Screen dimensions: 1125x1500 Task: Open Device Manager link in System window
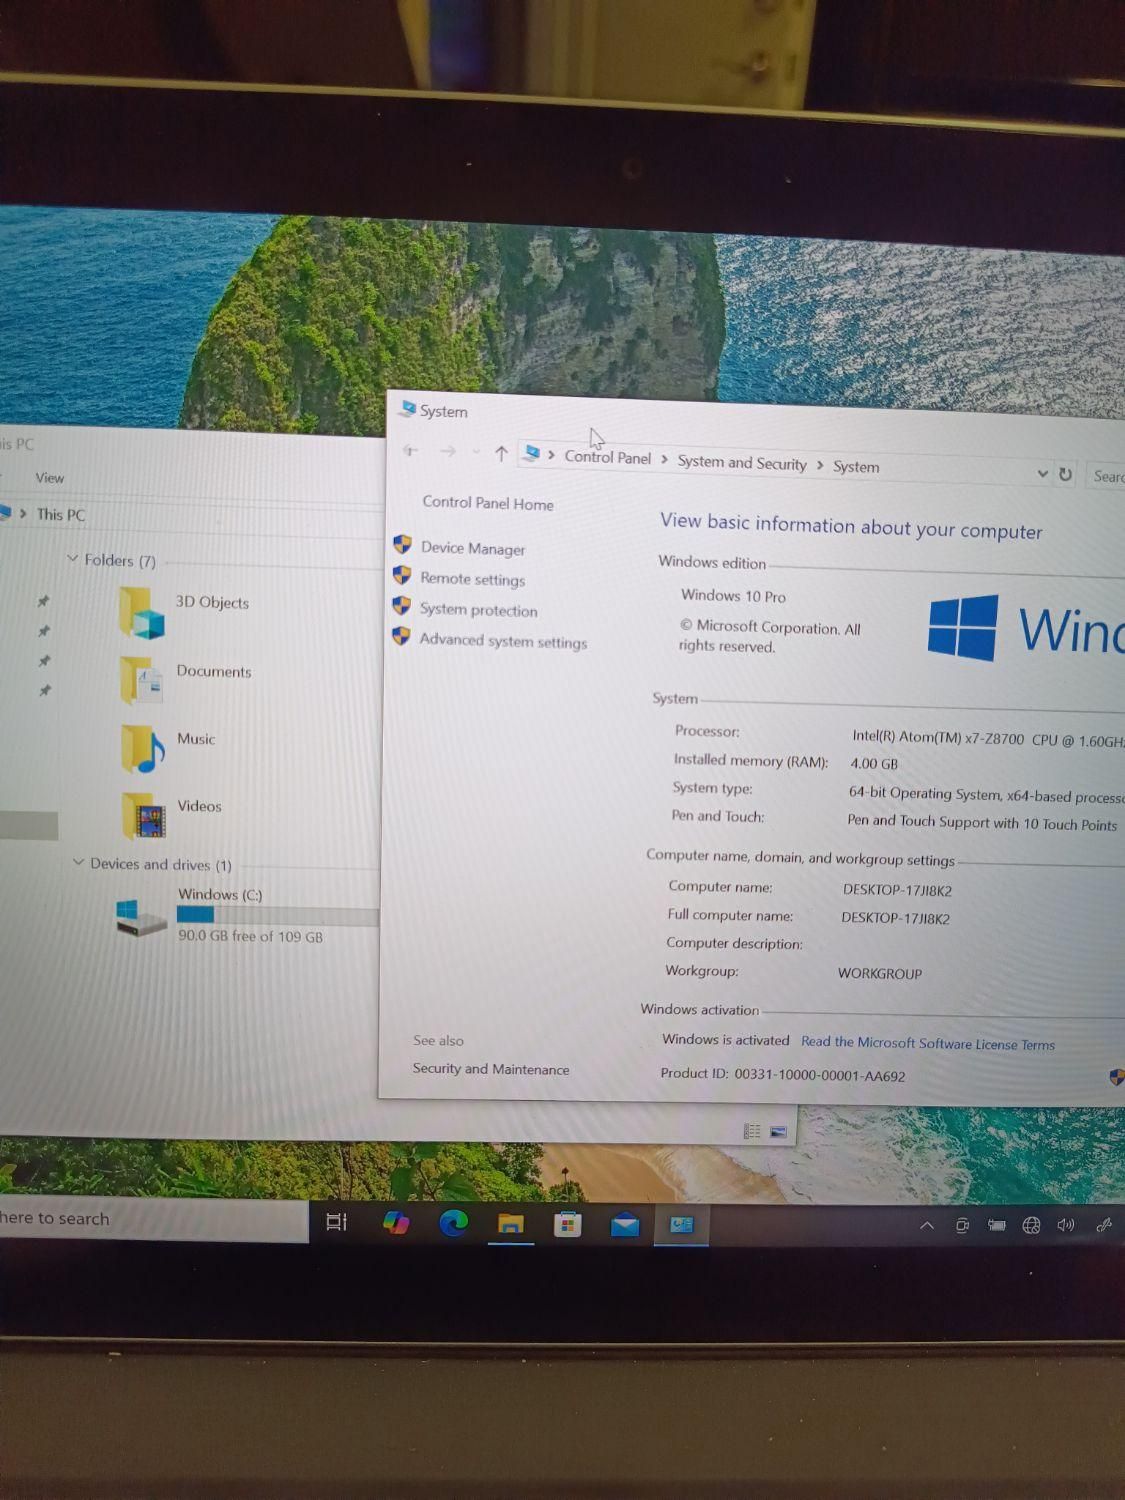(x=472, y=548)
